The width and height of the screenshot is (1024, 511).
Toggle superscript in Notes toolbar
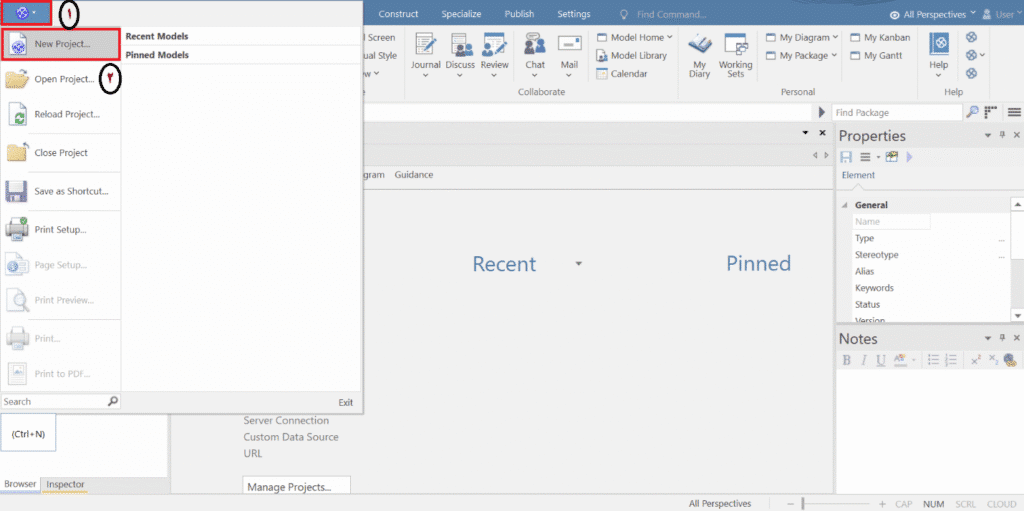coord(976,360)
